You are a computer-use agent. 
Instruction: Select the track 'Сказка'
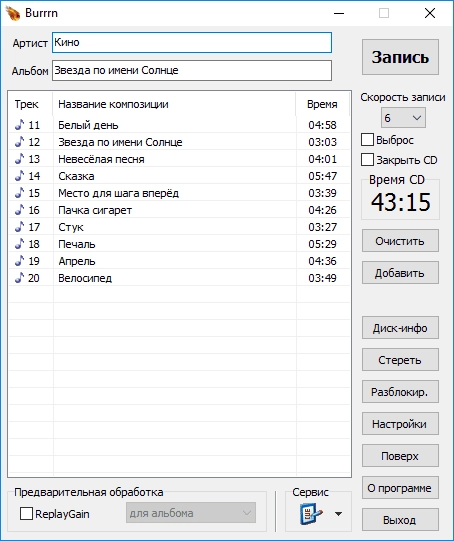point(76,176)
